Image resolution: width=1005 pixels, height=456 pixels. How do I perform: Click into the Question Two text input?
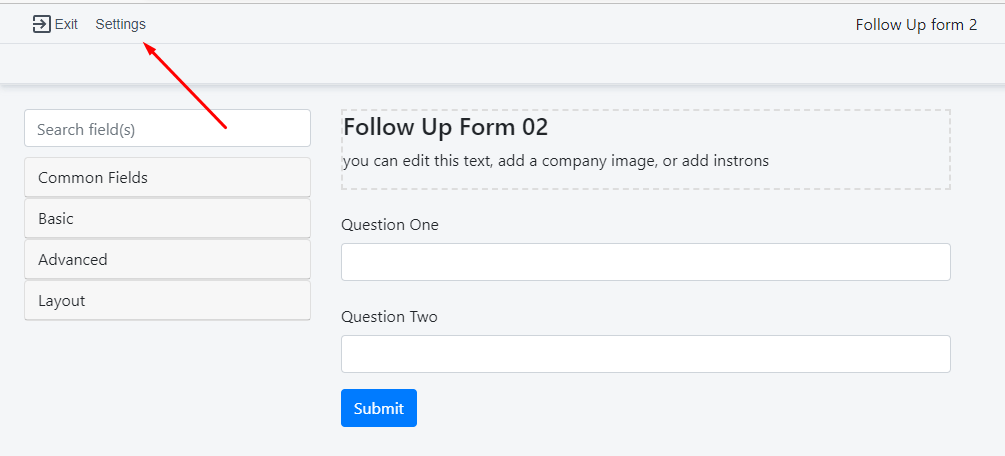645,354
